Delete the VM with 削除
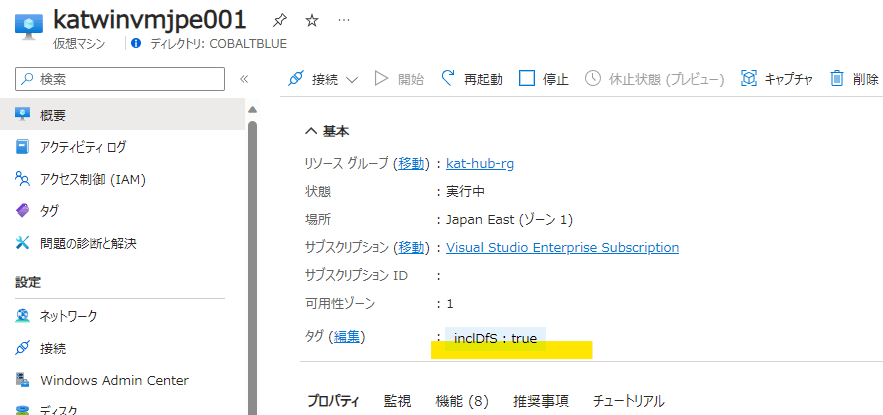This screenshot has height=415, width=883. tap(854, 79)
